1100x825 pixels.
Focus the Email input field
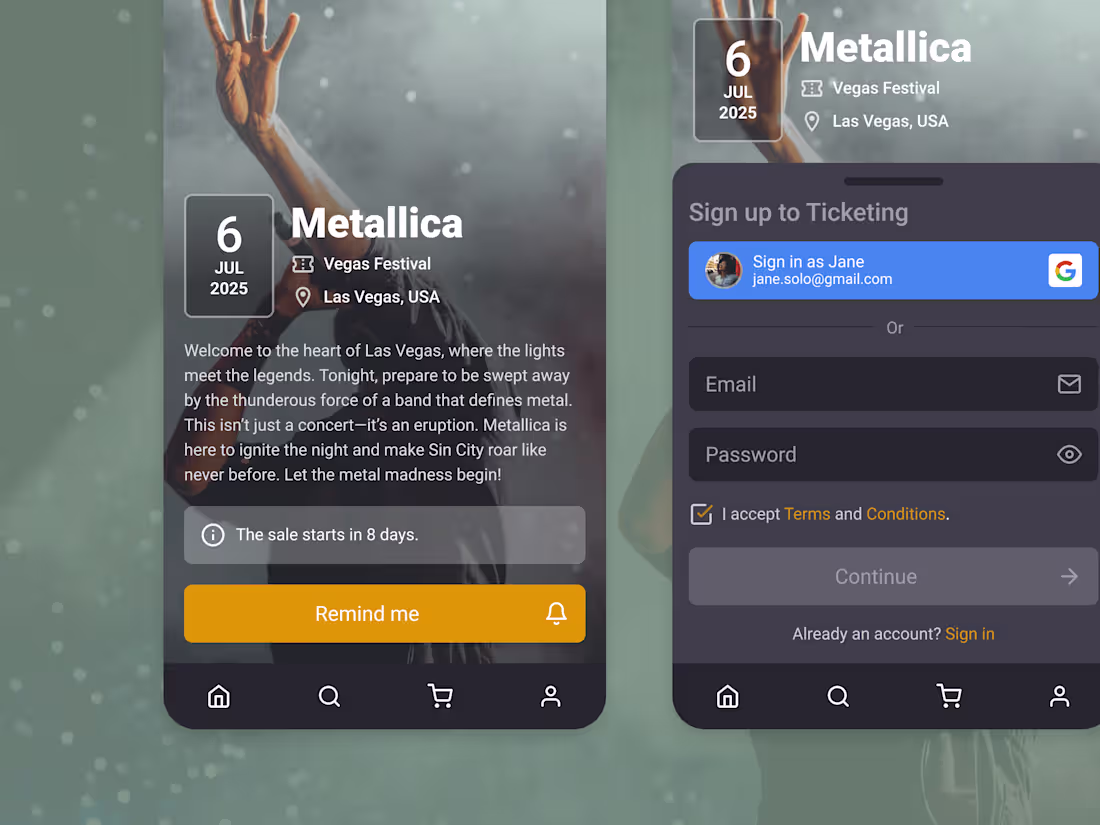pyautogui.click(x=893, y=384)
